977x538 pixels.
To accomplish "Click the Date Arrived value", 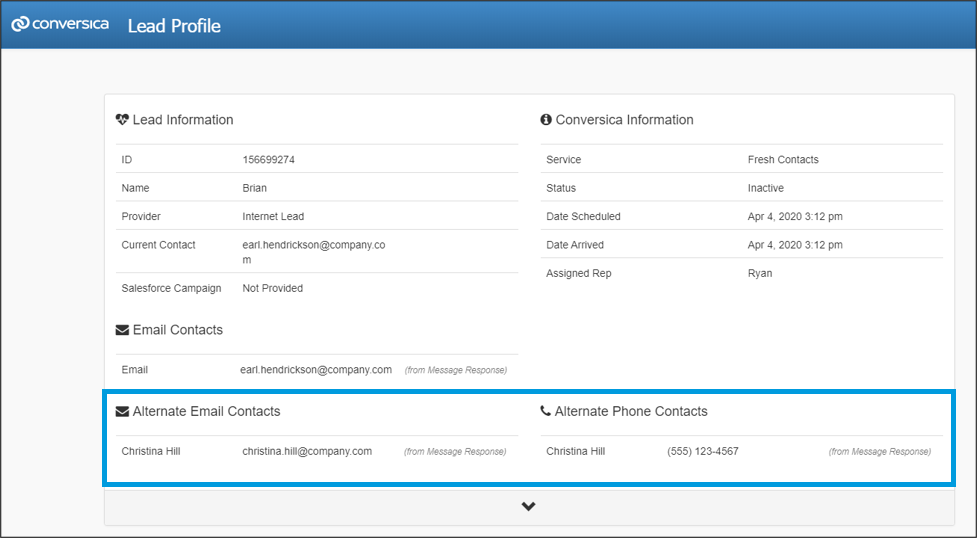I will [795, 245].
